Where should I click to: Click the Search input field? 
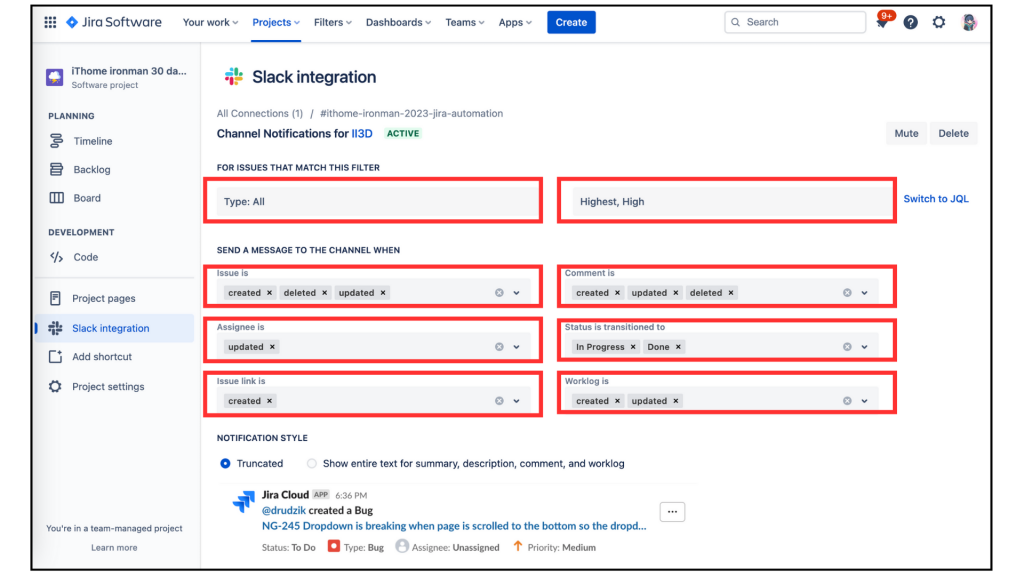tap(795, 22)
